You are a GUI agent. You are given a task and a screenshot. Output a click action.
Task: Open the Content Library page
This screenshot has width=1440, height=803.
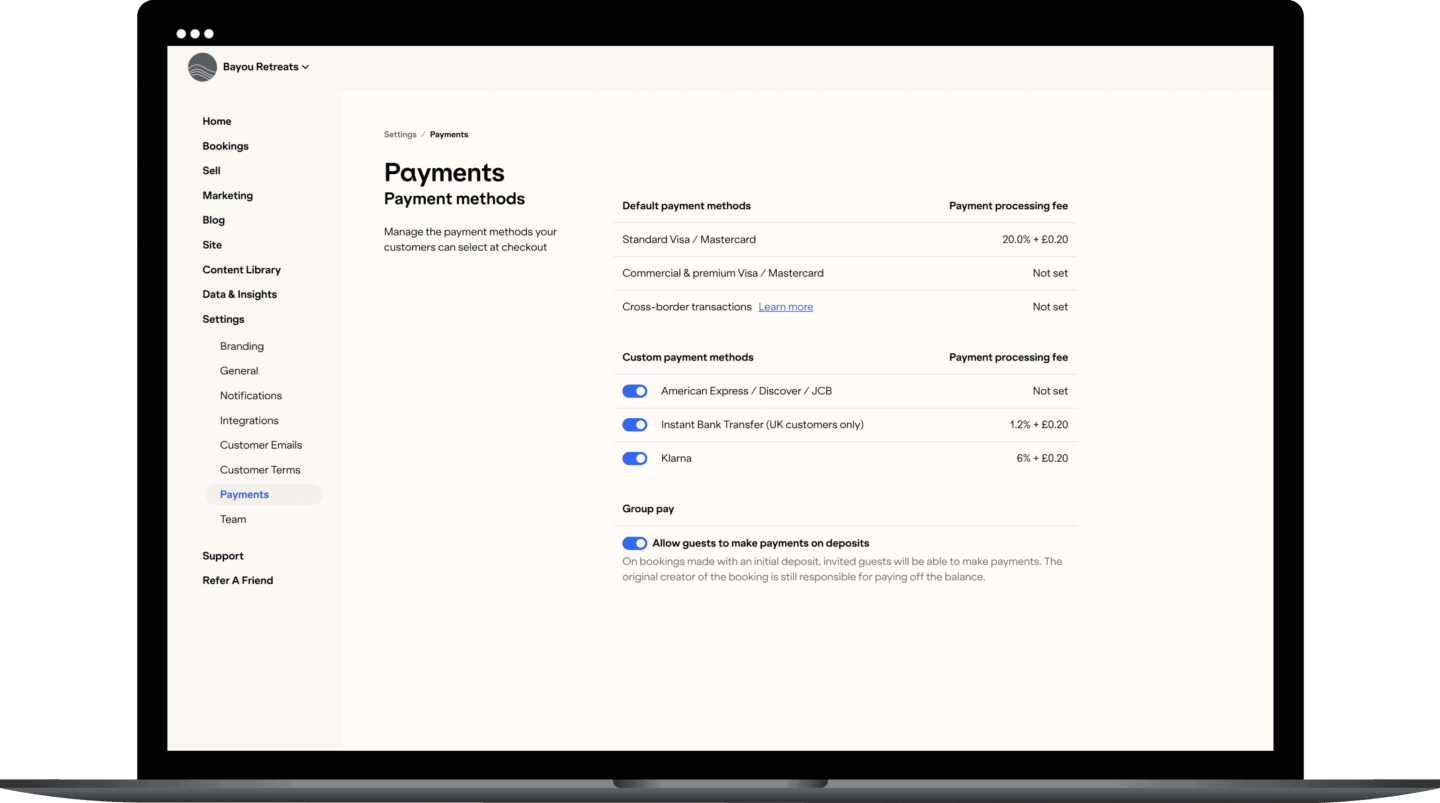click(x=241, y=270)
